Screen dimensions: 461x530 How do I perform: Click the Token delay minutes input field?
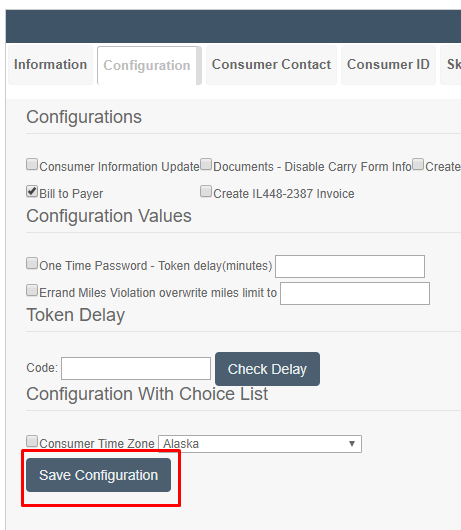coord(350,266)
